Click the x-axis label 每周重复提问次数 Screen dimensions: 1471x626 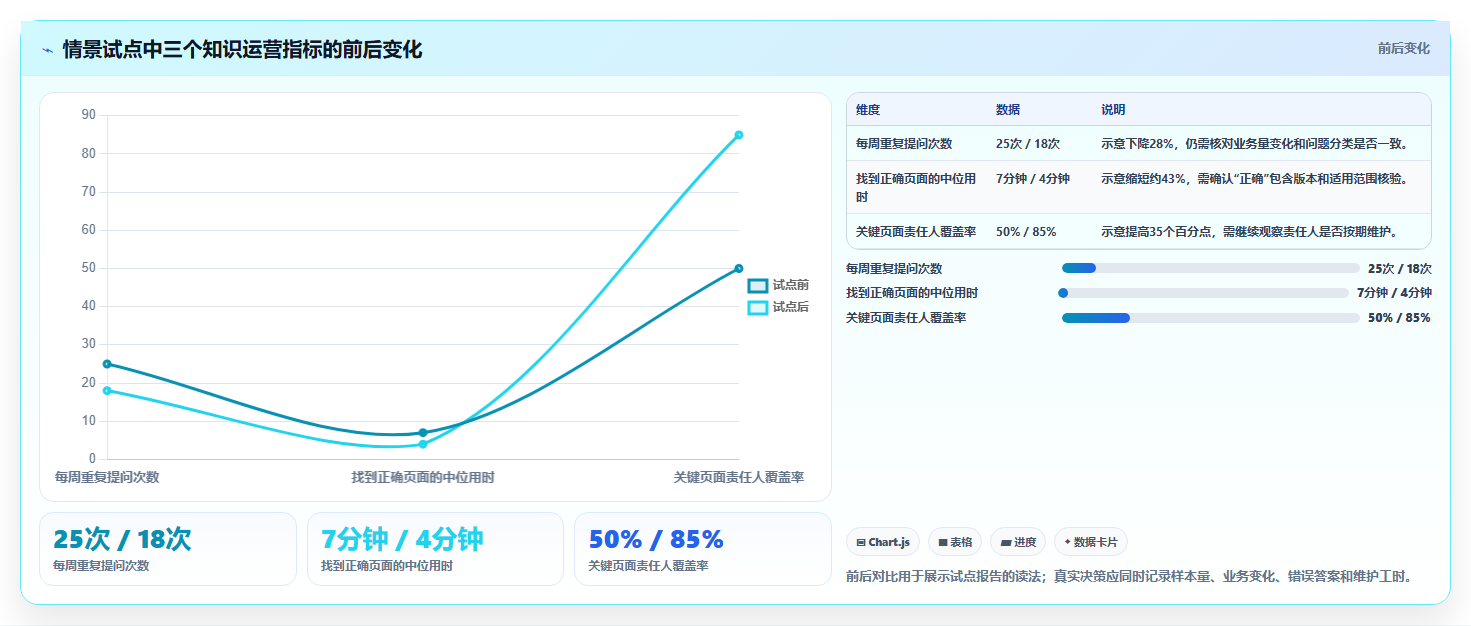[107, 478]
